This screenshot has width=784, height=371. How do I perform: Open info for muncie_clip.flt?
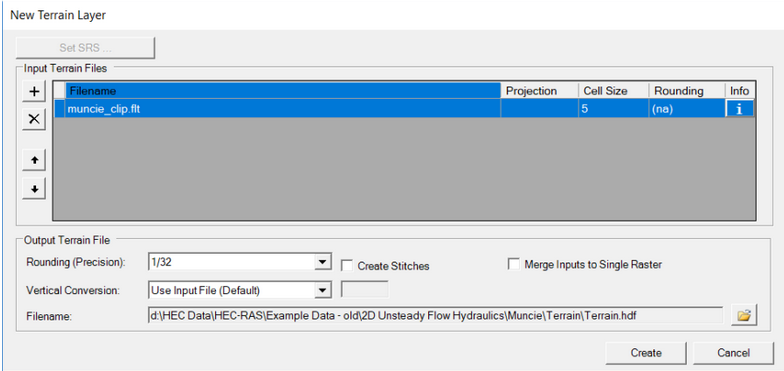point(740,109)
